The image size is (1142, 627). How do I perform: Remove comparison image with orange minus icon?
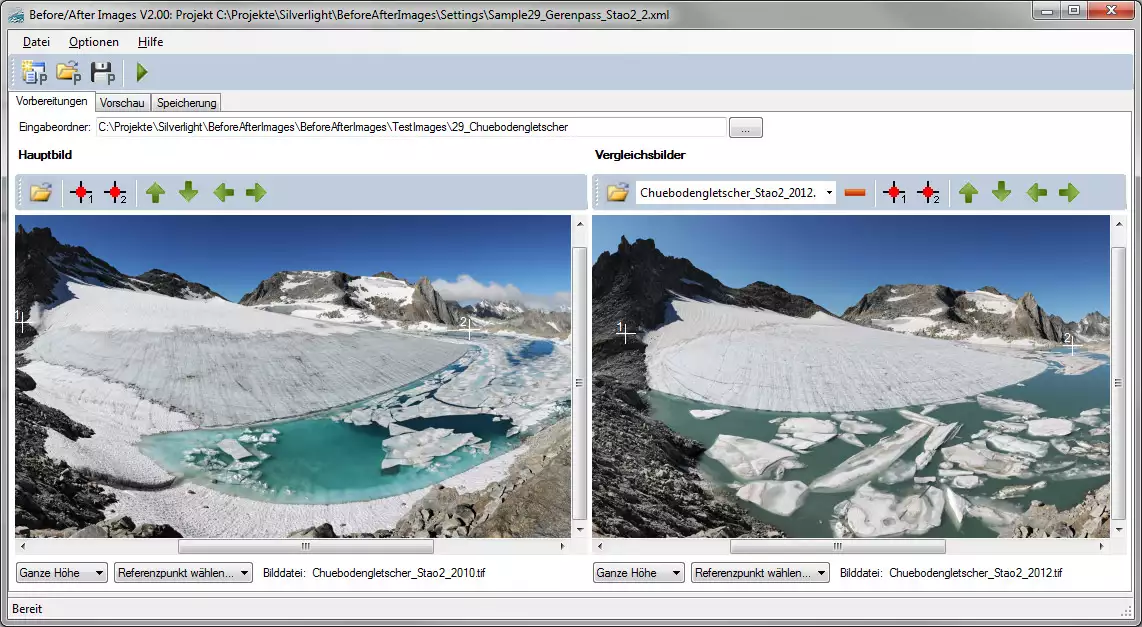coord(854,193)
